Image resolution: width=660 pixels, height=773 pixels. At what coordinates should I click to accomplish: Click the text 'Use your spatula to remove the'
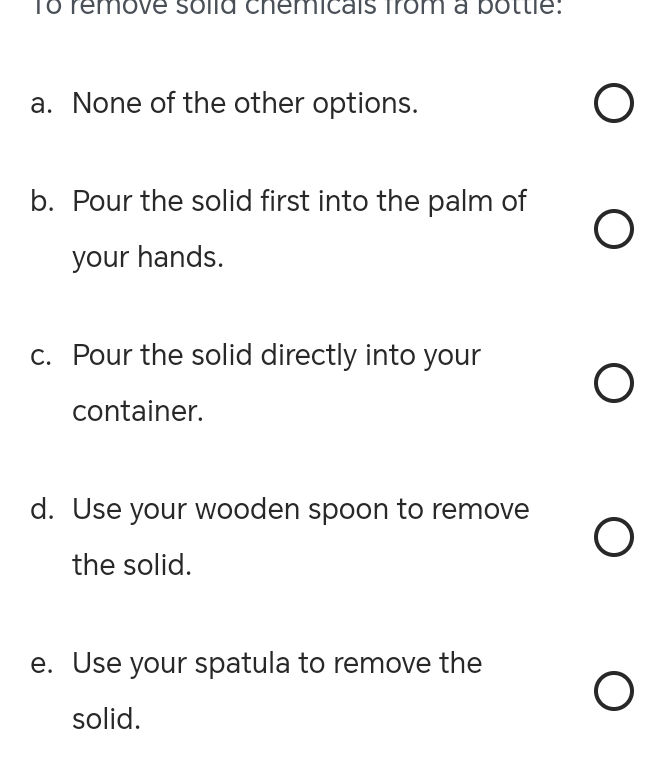click(x=277, y=663)
